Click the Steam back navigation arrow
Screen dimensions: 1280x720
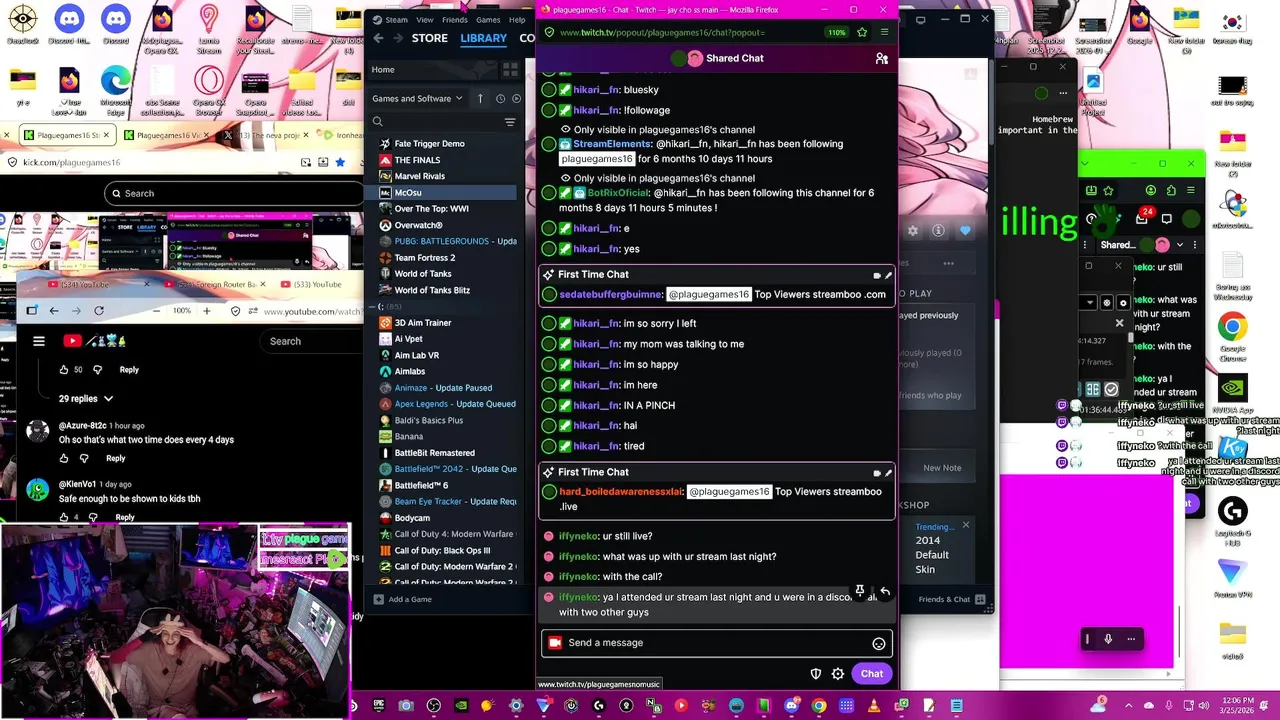pyautogui.click(x=378, y=38)
